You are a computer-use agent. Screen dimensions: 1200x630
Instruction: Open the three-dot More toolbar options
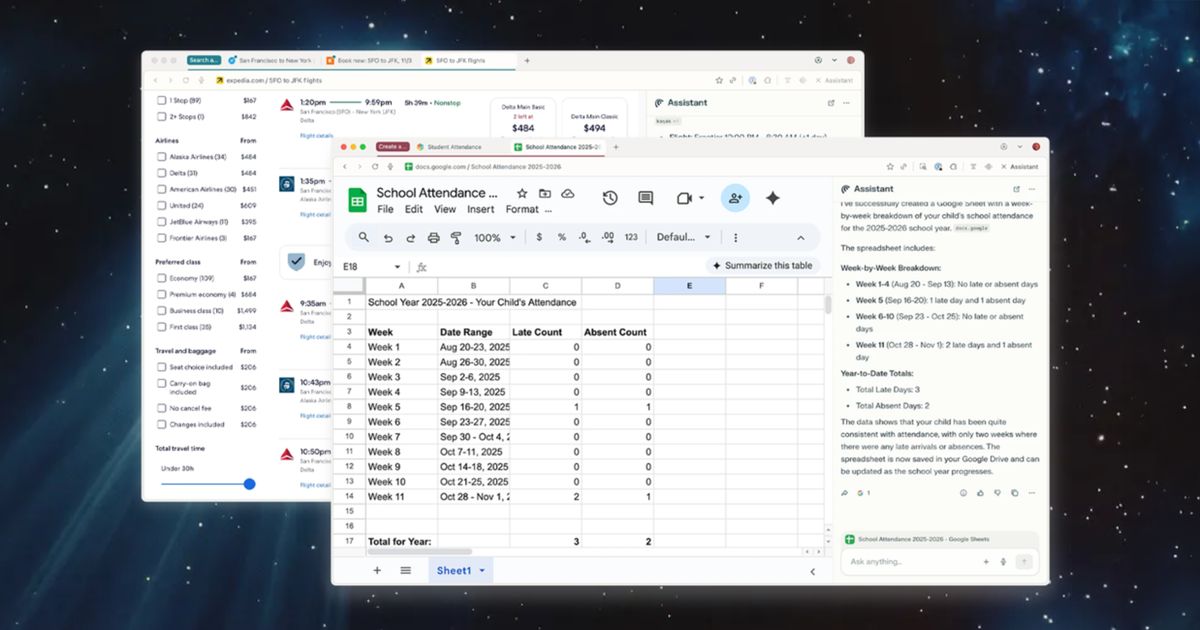pyautogui.click(x=736, y=238)
